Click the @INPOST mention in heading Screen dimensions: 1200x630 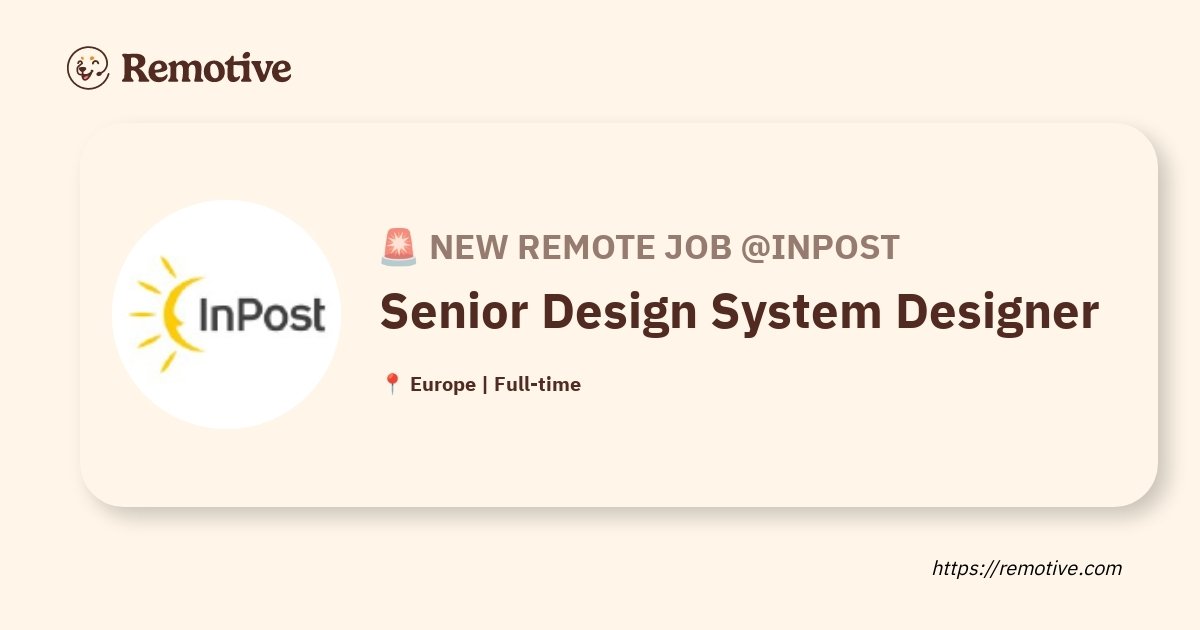pyautogui.click(x=820, y=247)
